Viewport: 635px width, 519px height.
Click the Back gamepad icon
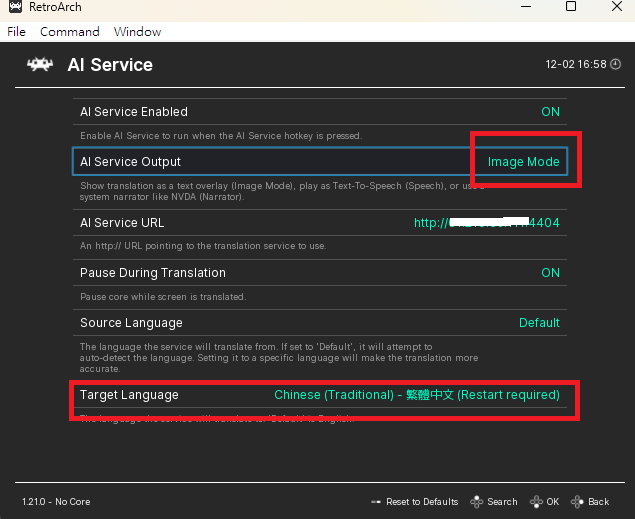[x=577, y=502]
